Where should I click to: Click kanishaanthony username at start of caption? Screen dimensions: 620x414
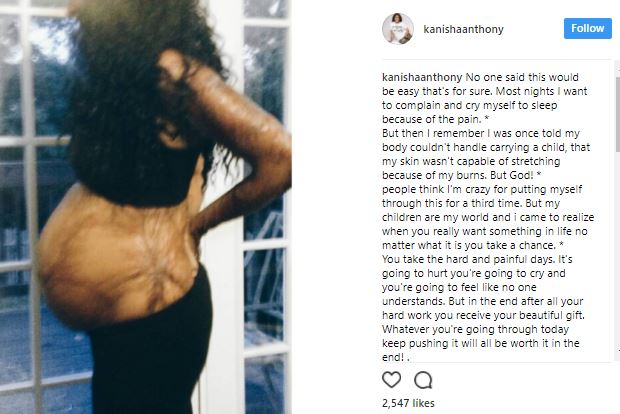pos(422,77)
